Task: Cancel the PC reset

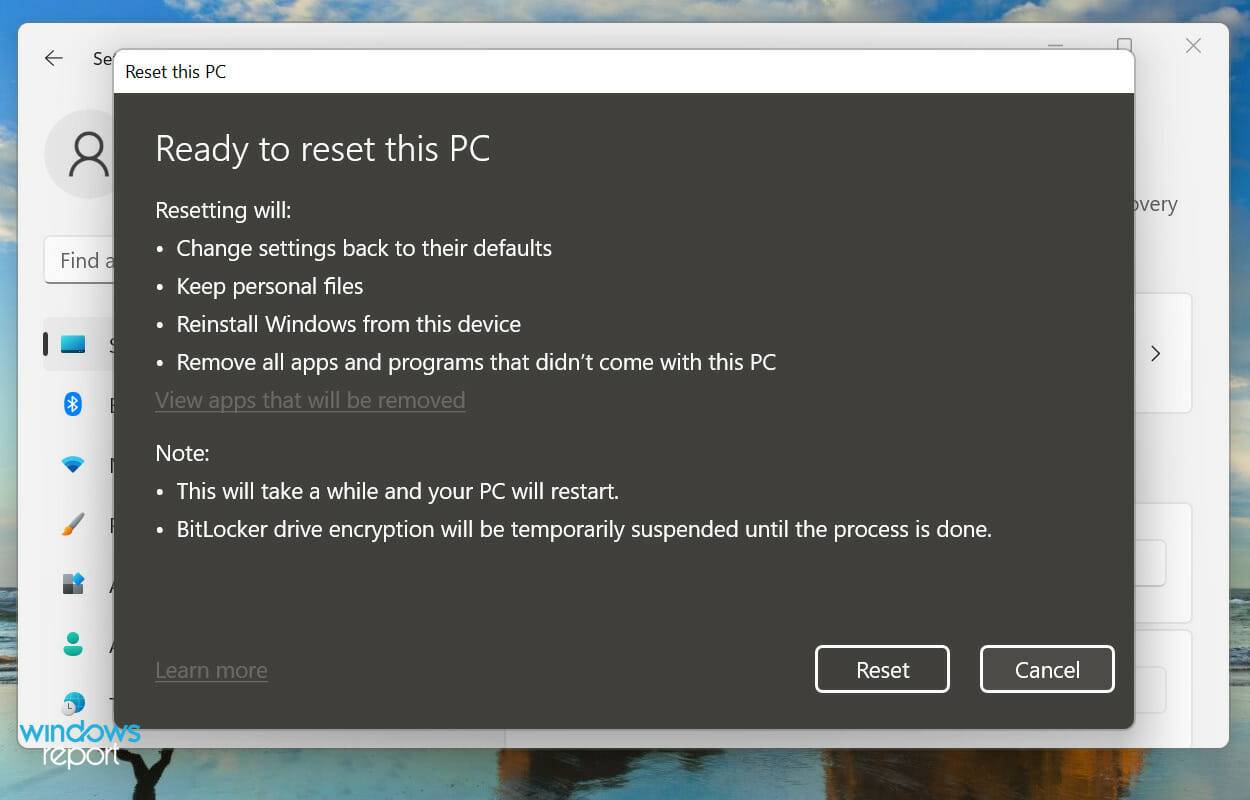Action: coord(1047,669)
